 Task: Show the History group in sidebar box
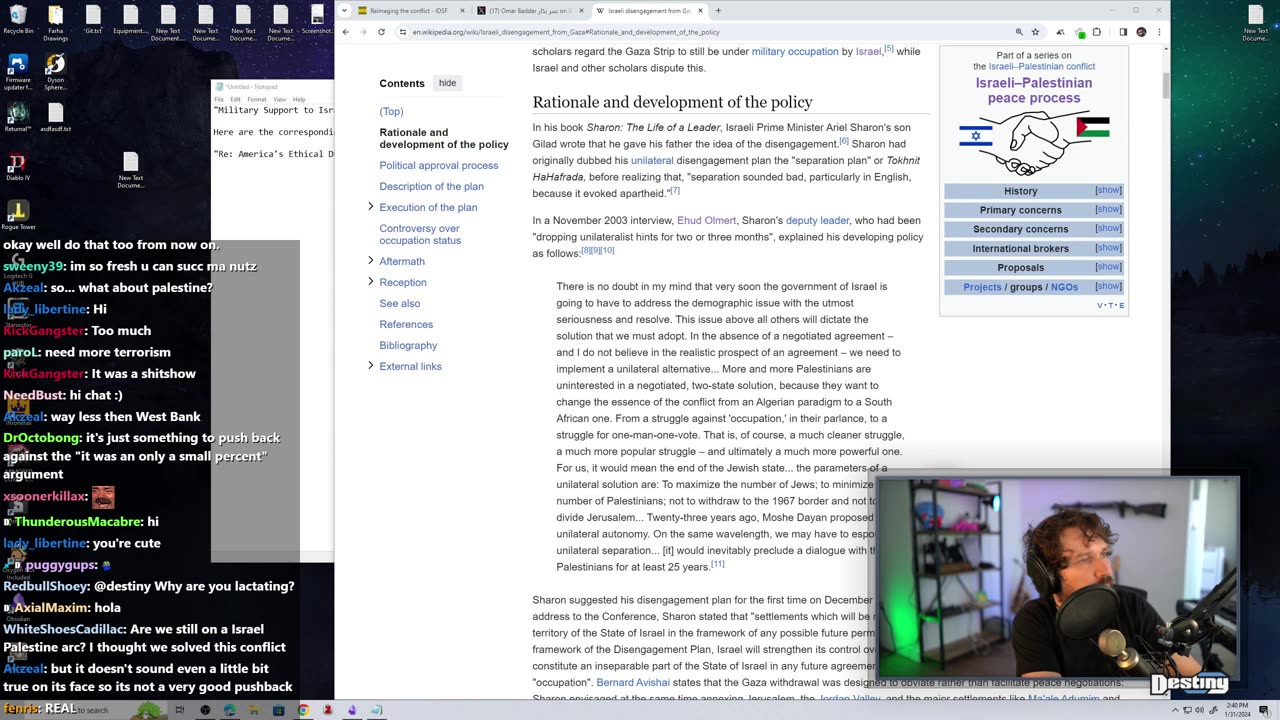click(1108, 190)
